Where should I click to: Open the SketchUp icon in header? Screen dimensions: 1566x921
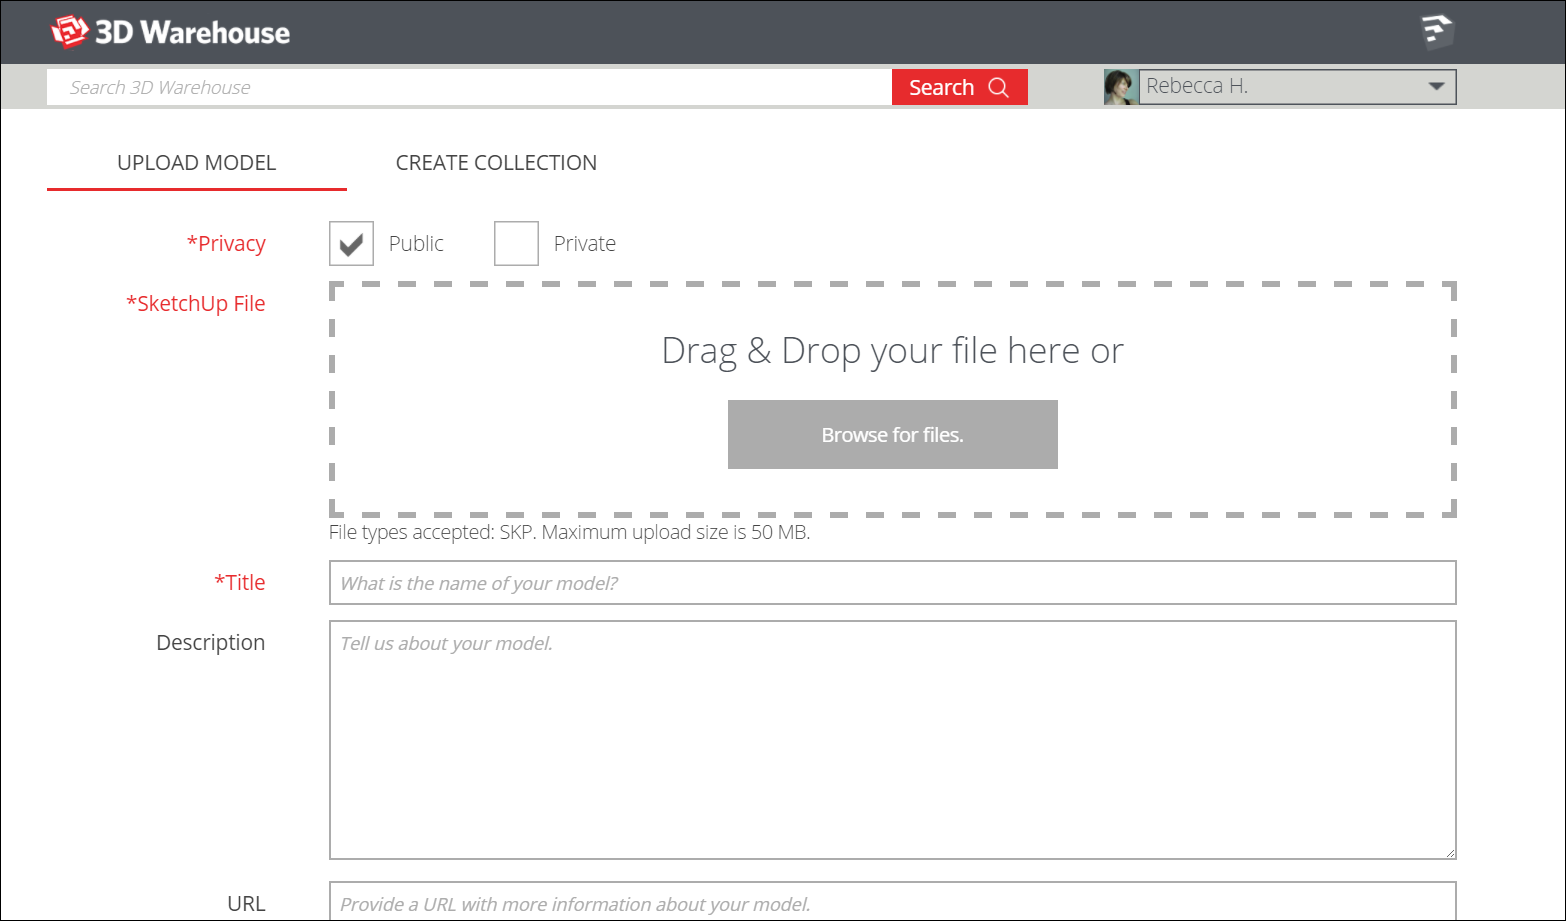(1437, 32)
